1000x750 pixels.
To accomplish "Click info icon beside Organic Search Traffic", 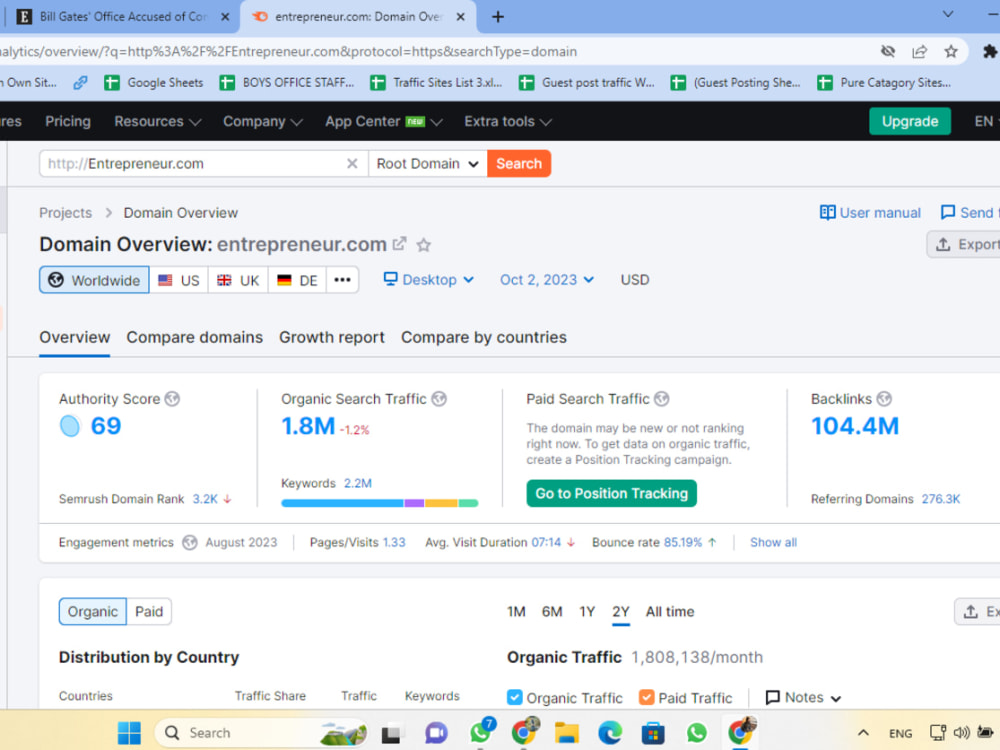I will coord(439,399).
